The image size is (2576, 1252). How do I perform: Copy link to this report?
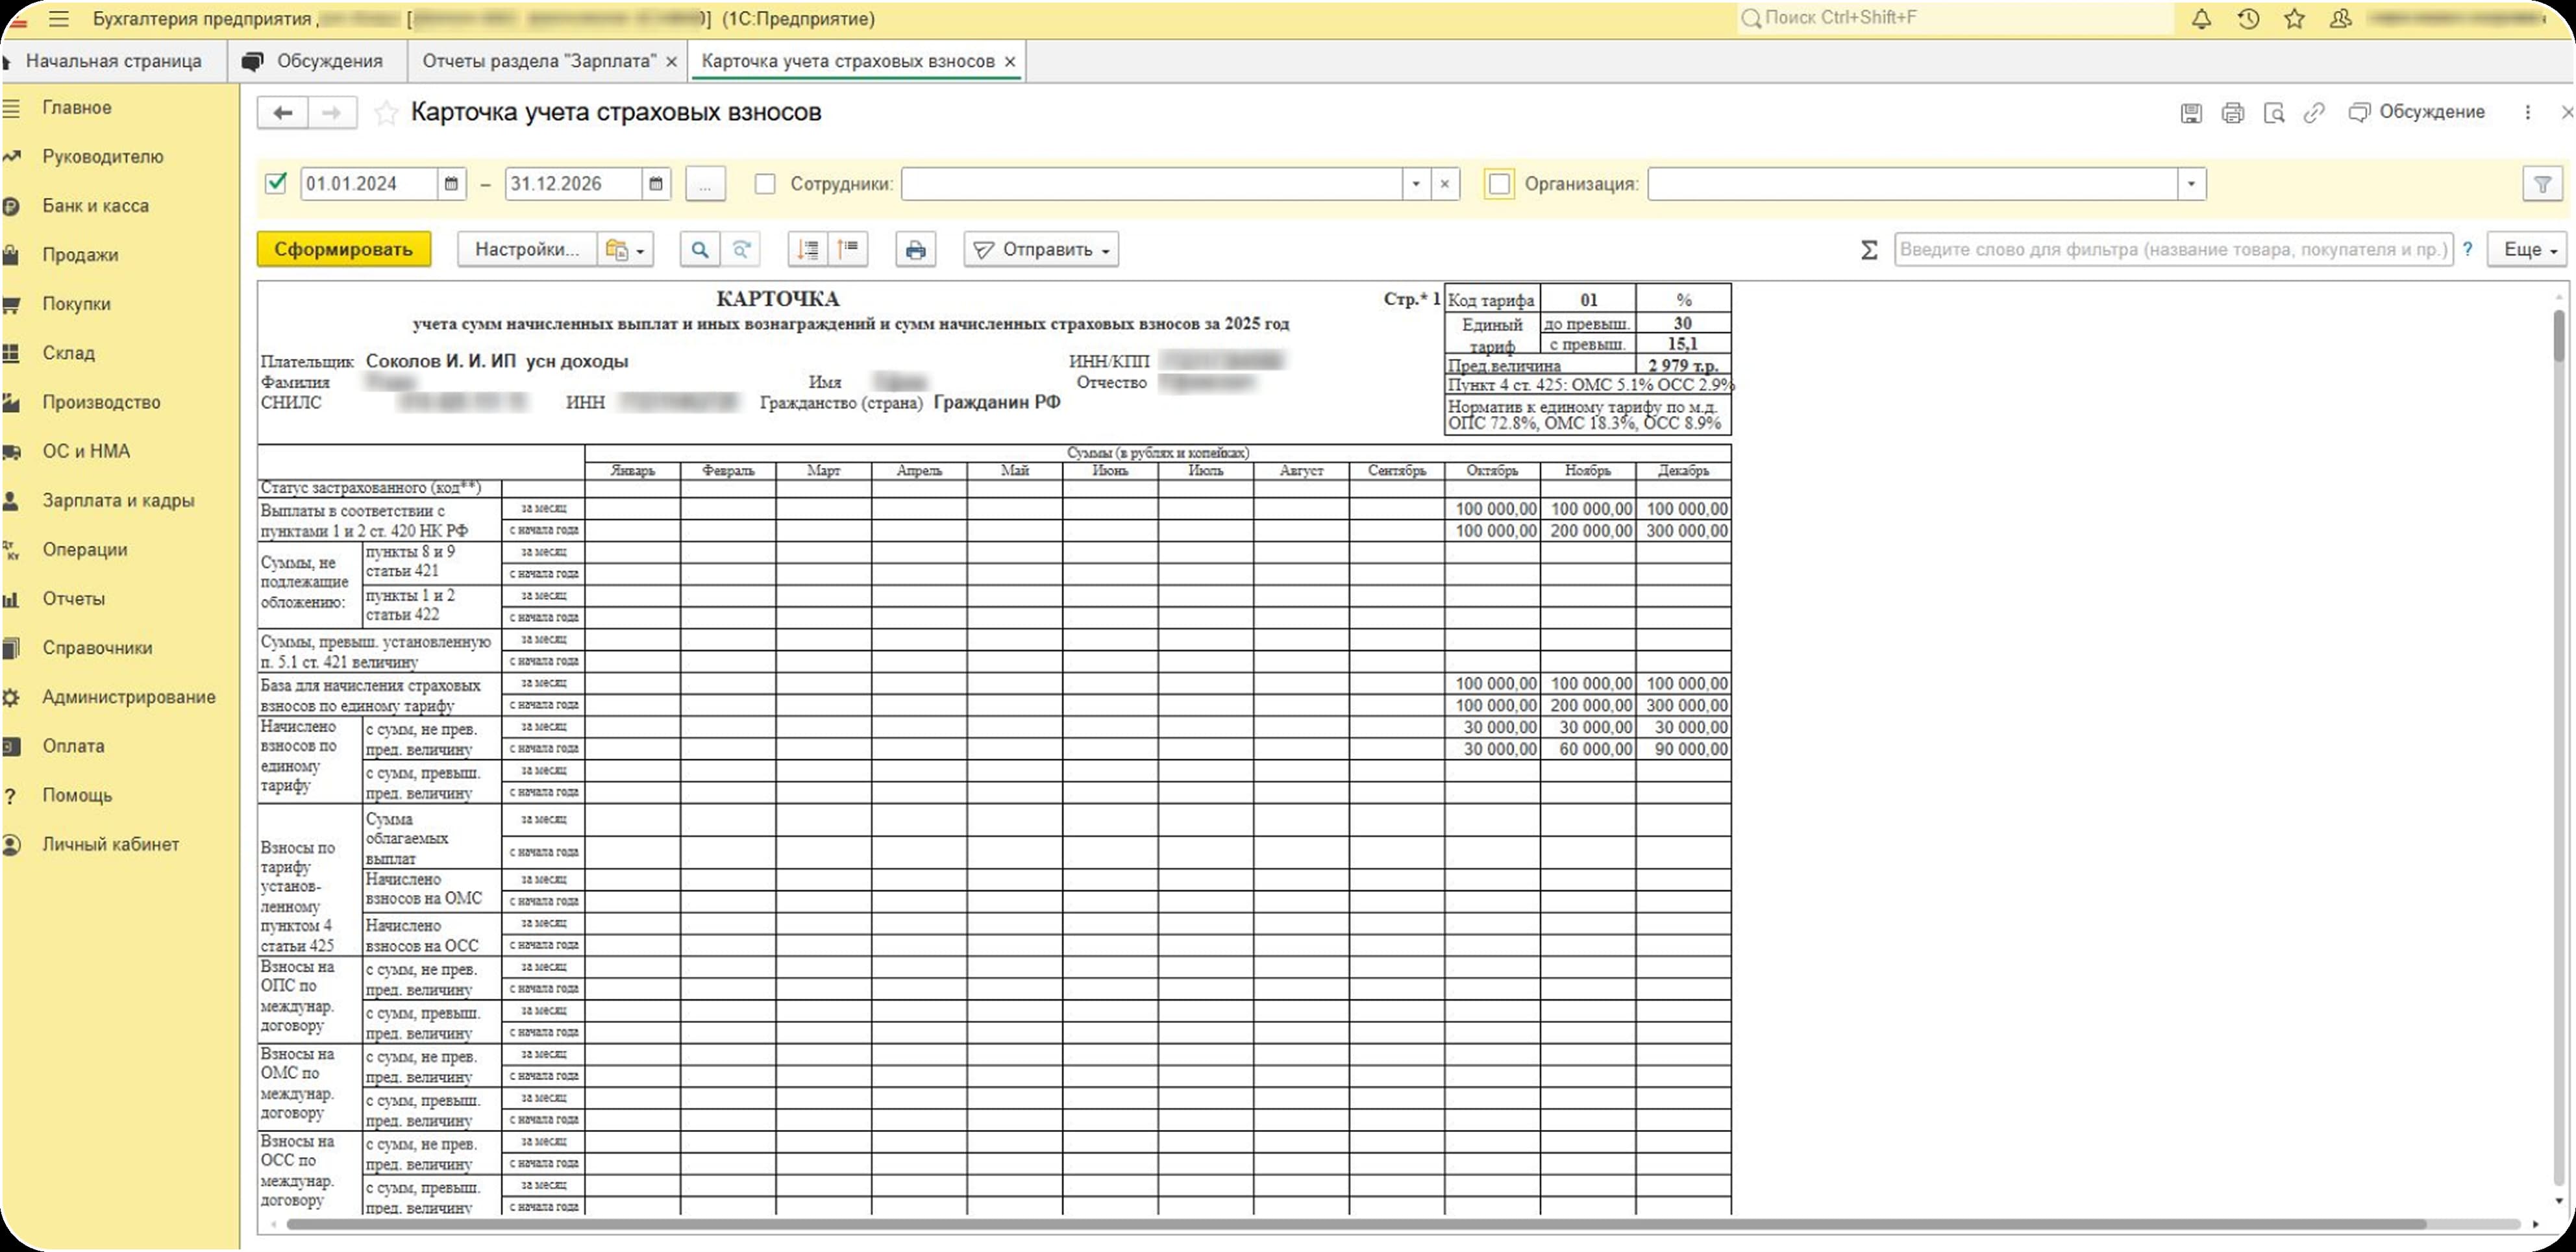[x=2314, y=113]
